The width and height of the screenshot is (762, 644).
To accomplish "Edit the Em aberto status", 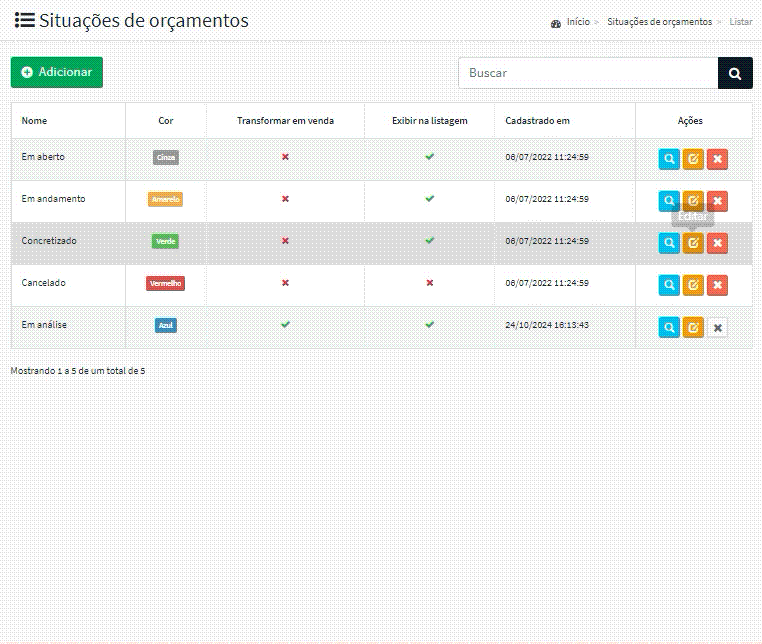I will (x=693, y=159).
